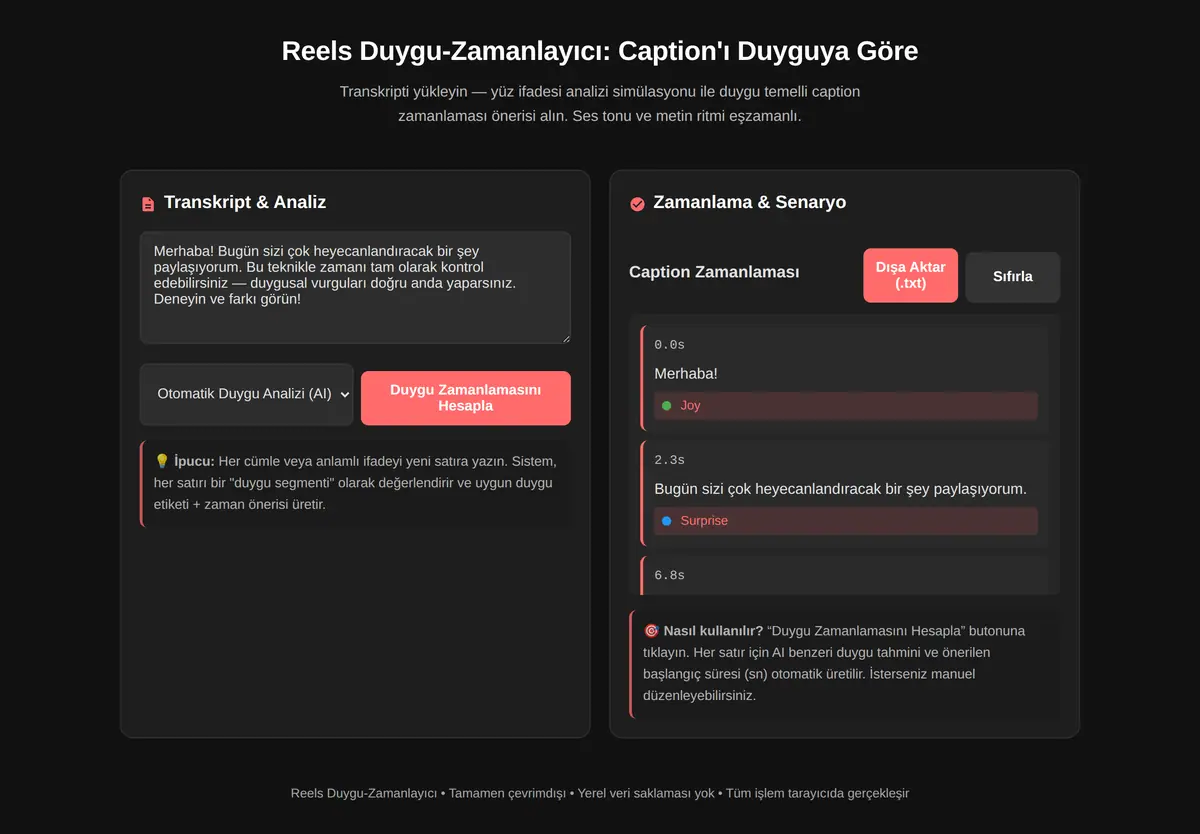Click the Caption Zamanlaması heading
This screenshot has width=1200, height=834.
coord(714,272)
